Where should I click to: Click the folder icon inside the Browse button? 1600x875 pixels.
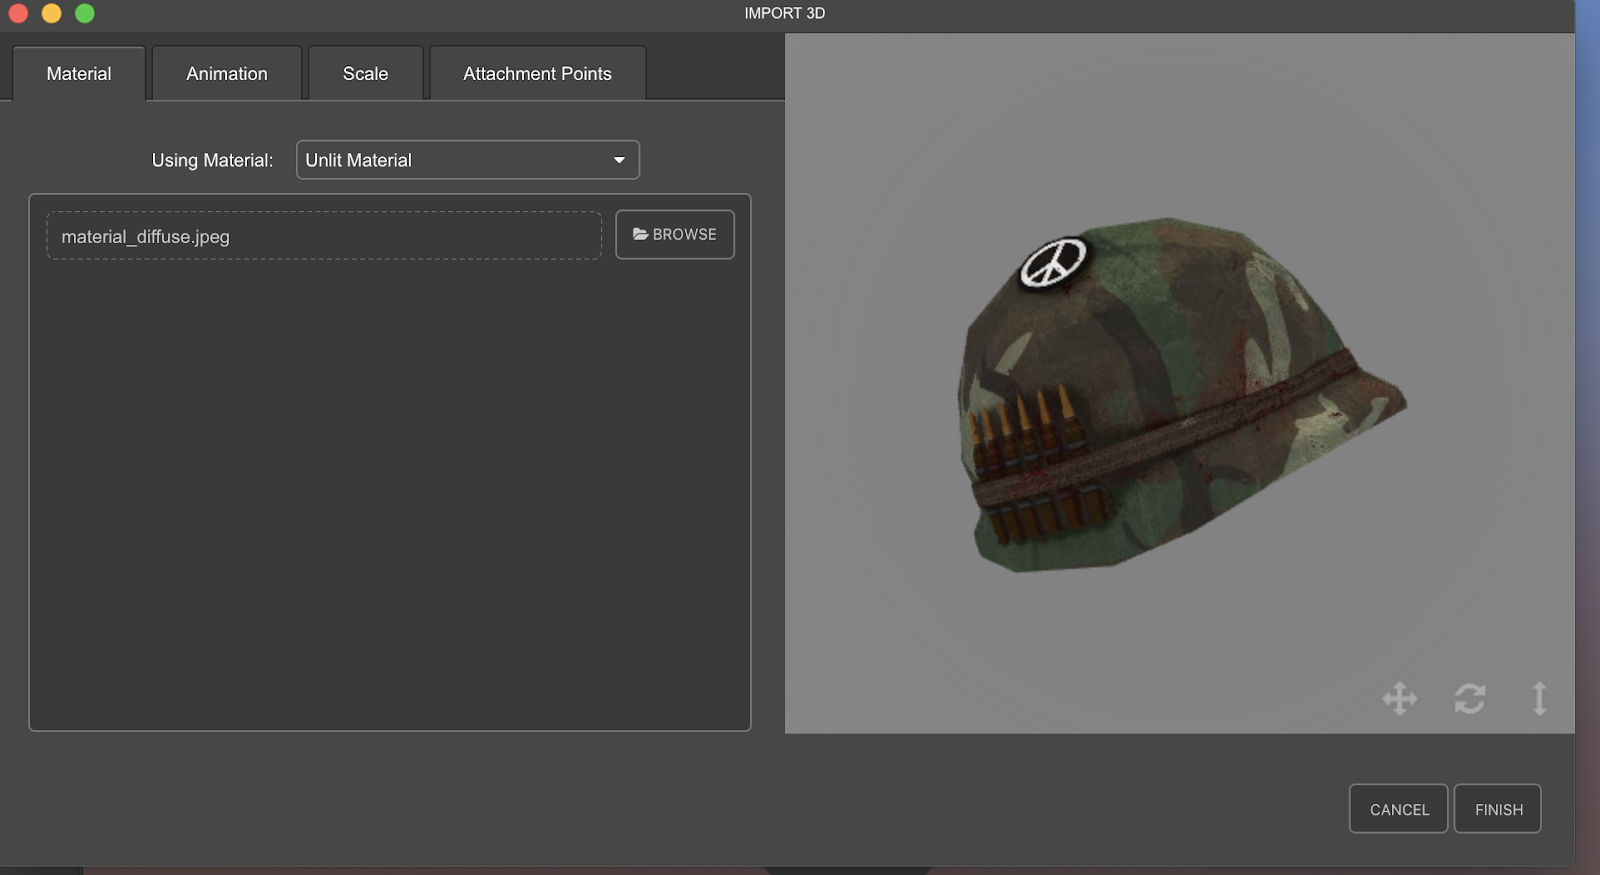point(640,234)
